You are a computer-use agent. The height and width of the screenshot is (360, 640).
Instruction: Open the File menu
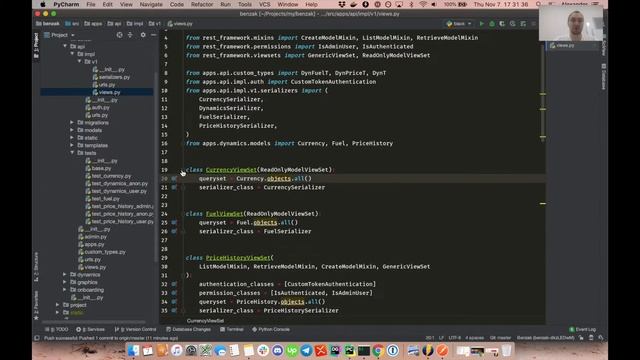(91, 4)
